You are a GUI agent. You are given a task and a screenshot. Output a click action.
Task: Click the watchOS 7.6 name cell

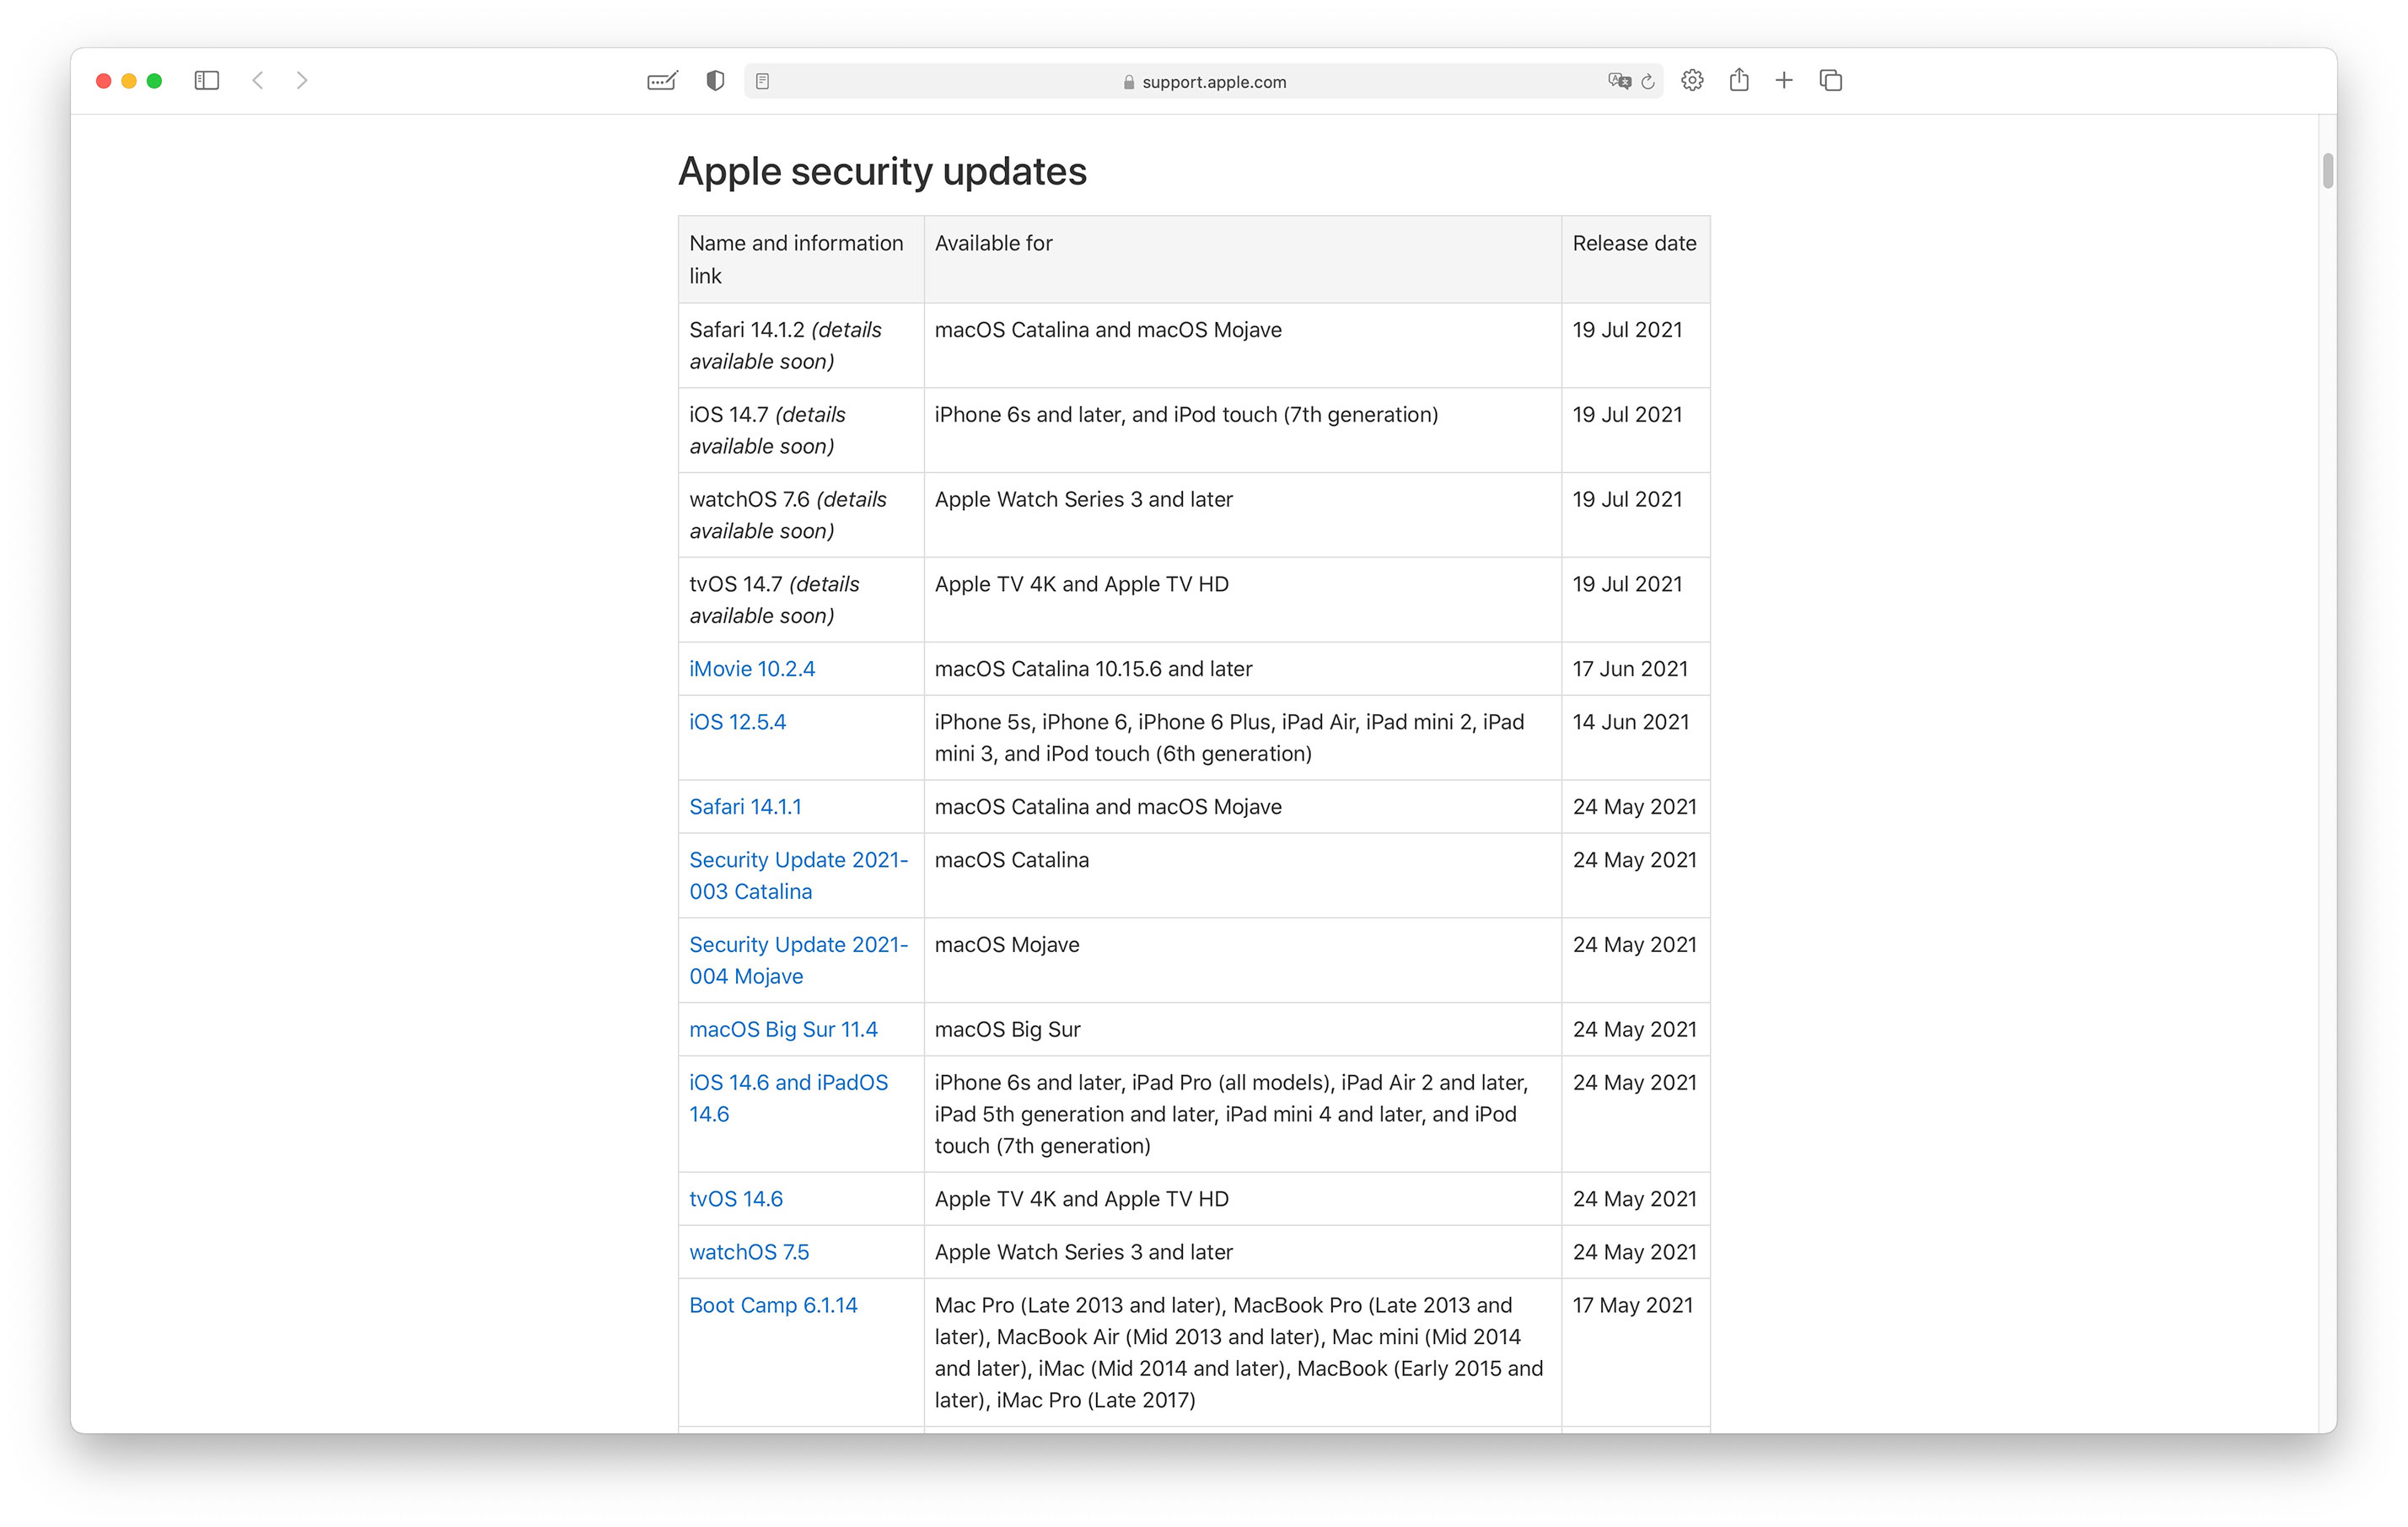(801, 515)
